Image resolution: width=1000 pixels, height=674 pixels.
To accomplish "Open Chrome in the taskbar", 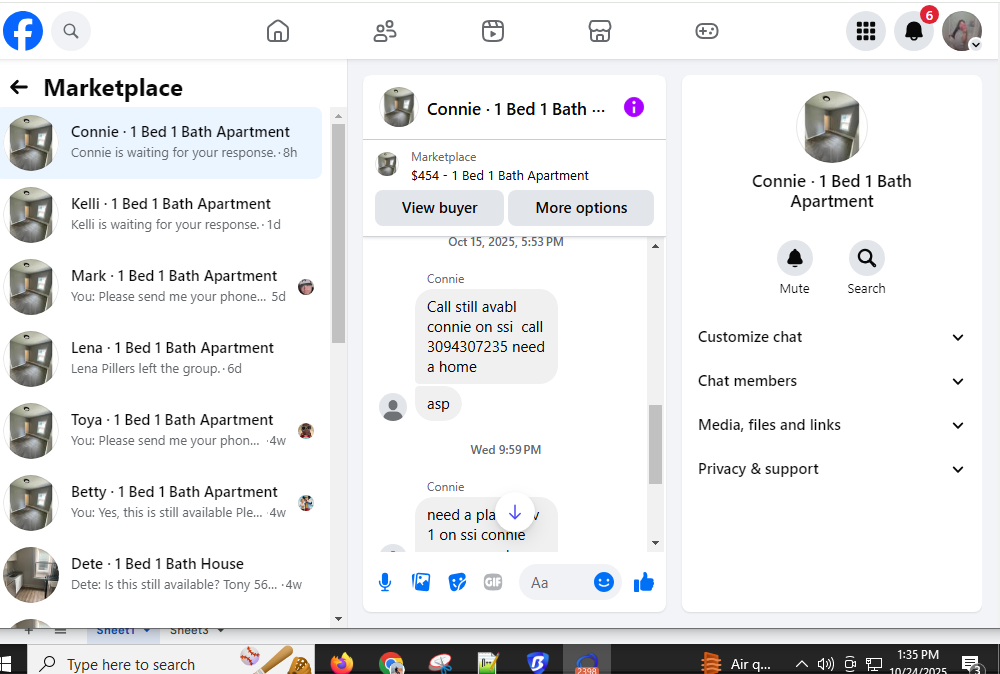I will coord(391,663).
